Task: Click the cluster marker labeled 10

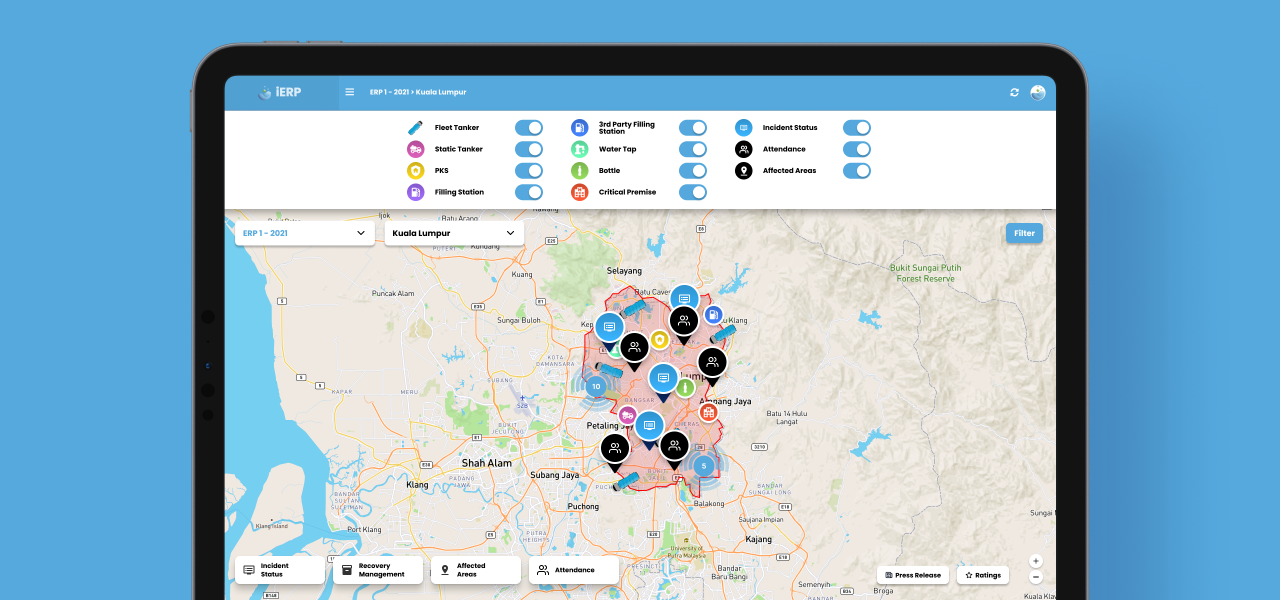Action: coord(596,386)
